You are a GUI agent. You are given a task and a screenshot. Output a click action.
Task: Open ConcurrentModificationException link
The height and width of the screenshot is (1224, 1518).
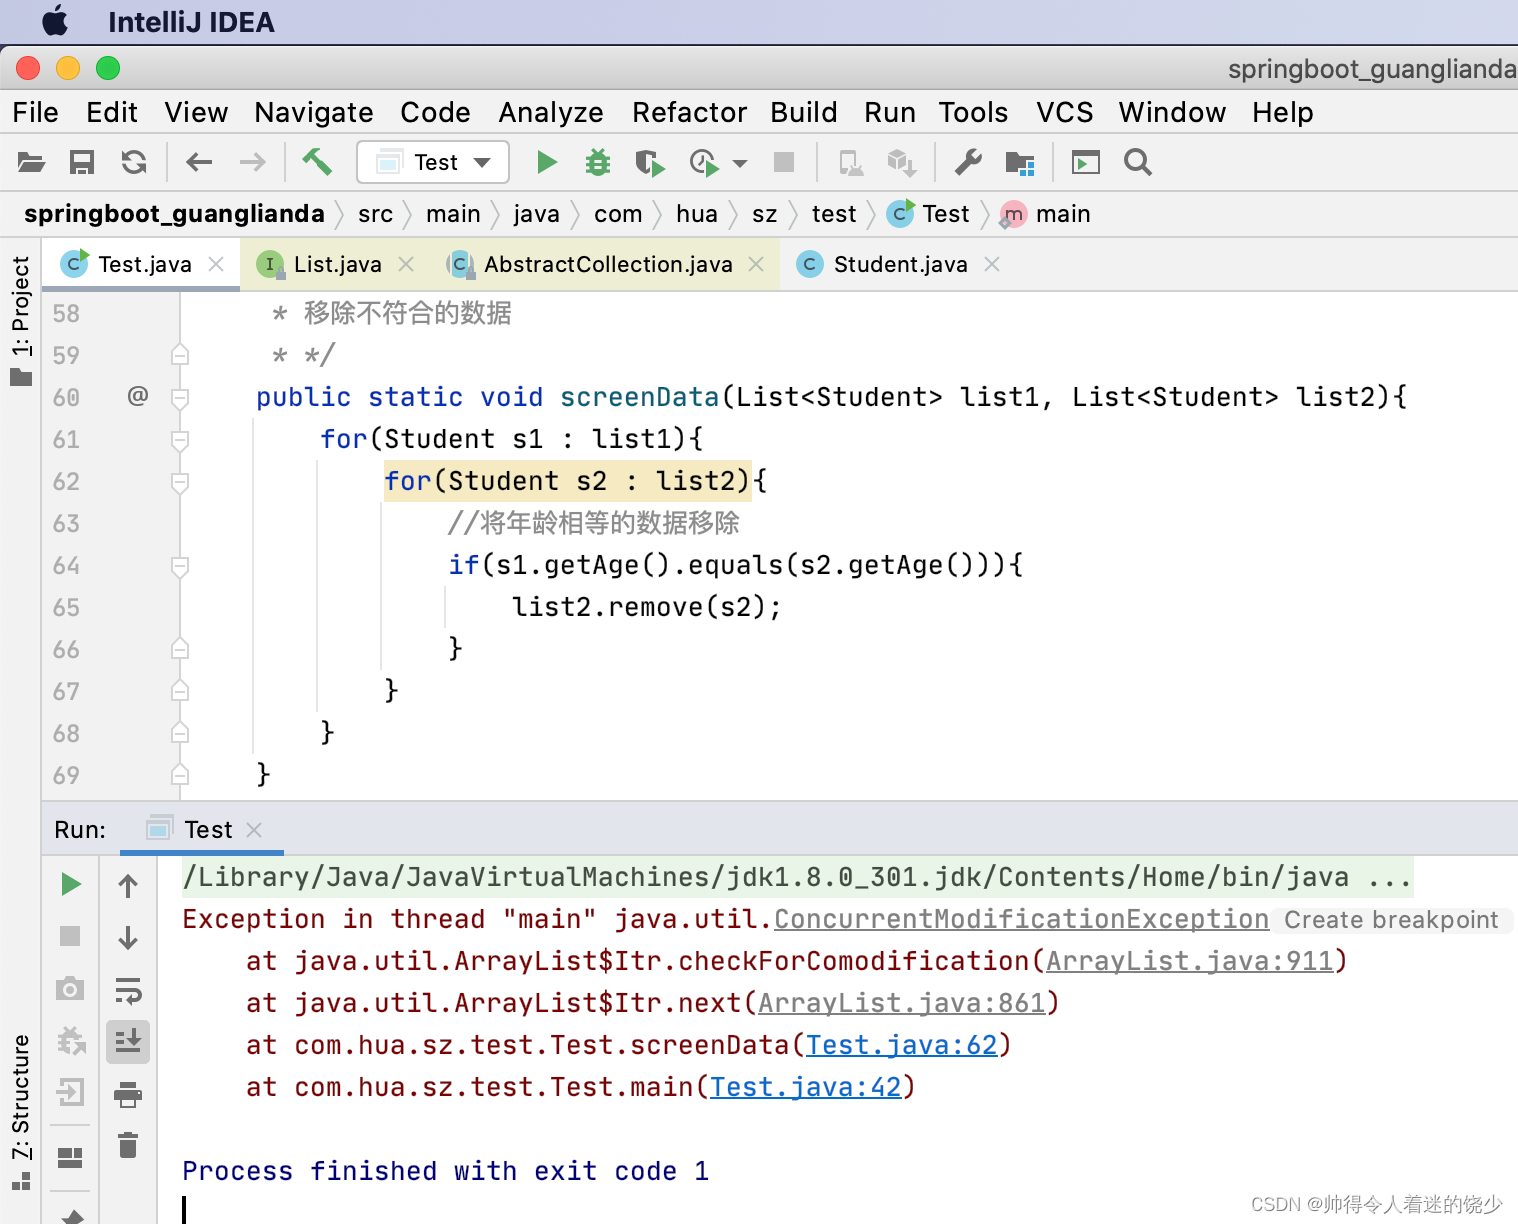point(1021,919)
